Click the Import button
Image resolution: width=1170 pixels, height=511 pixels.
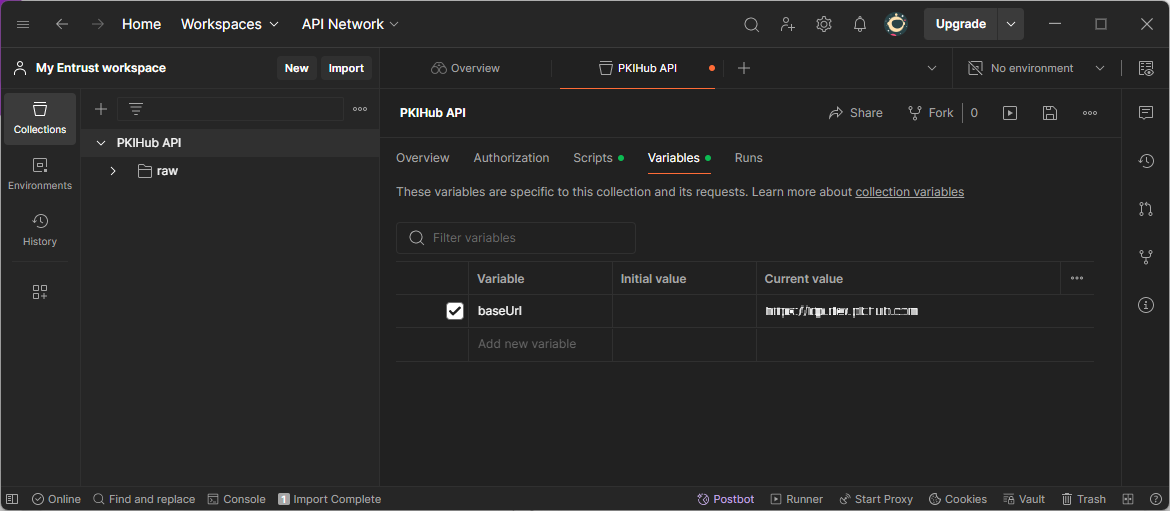(x=346, y=68)
